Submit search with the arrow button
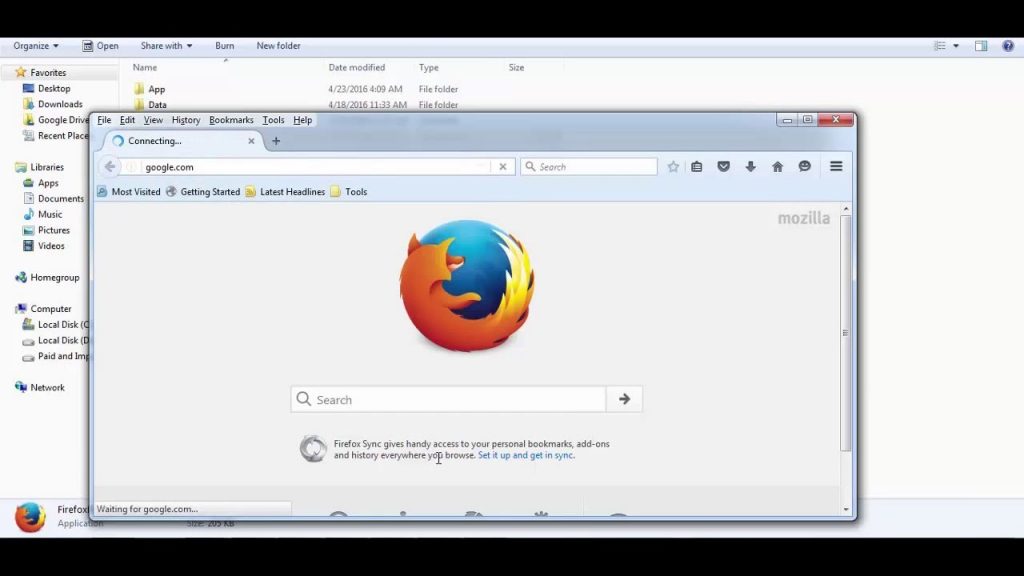 click(623, 398)
